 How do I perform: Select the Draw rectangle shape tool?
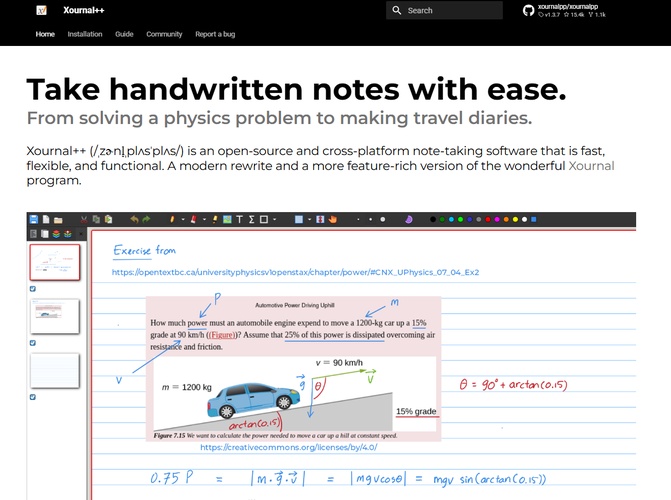[264, 220]
